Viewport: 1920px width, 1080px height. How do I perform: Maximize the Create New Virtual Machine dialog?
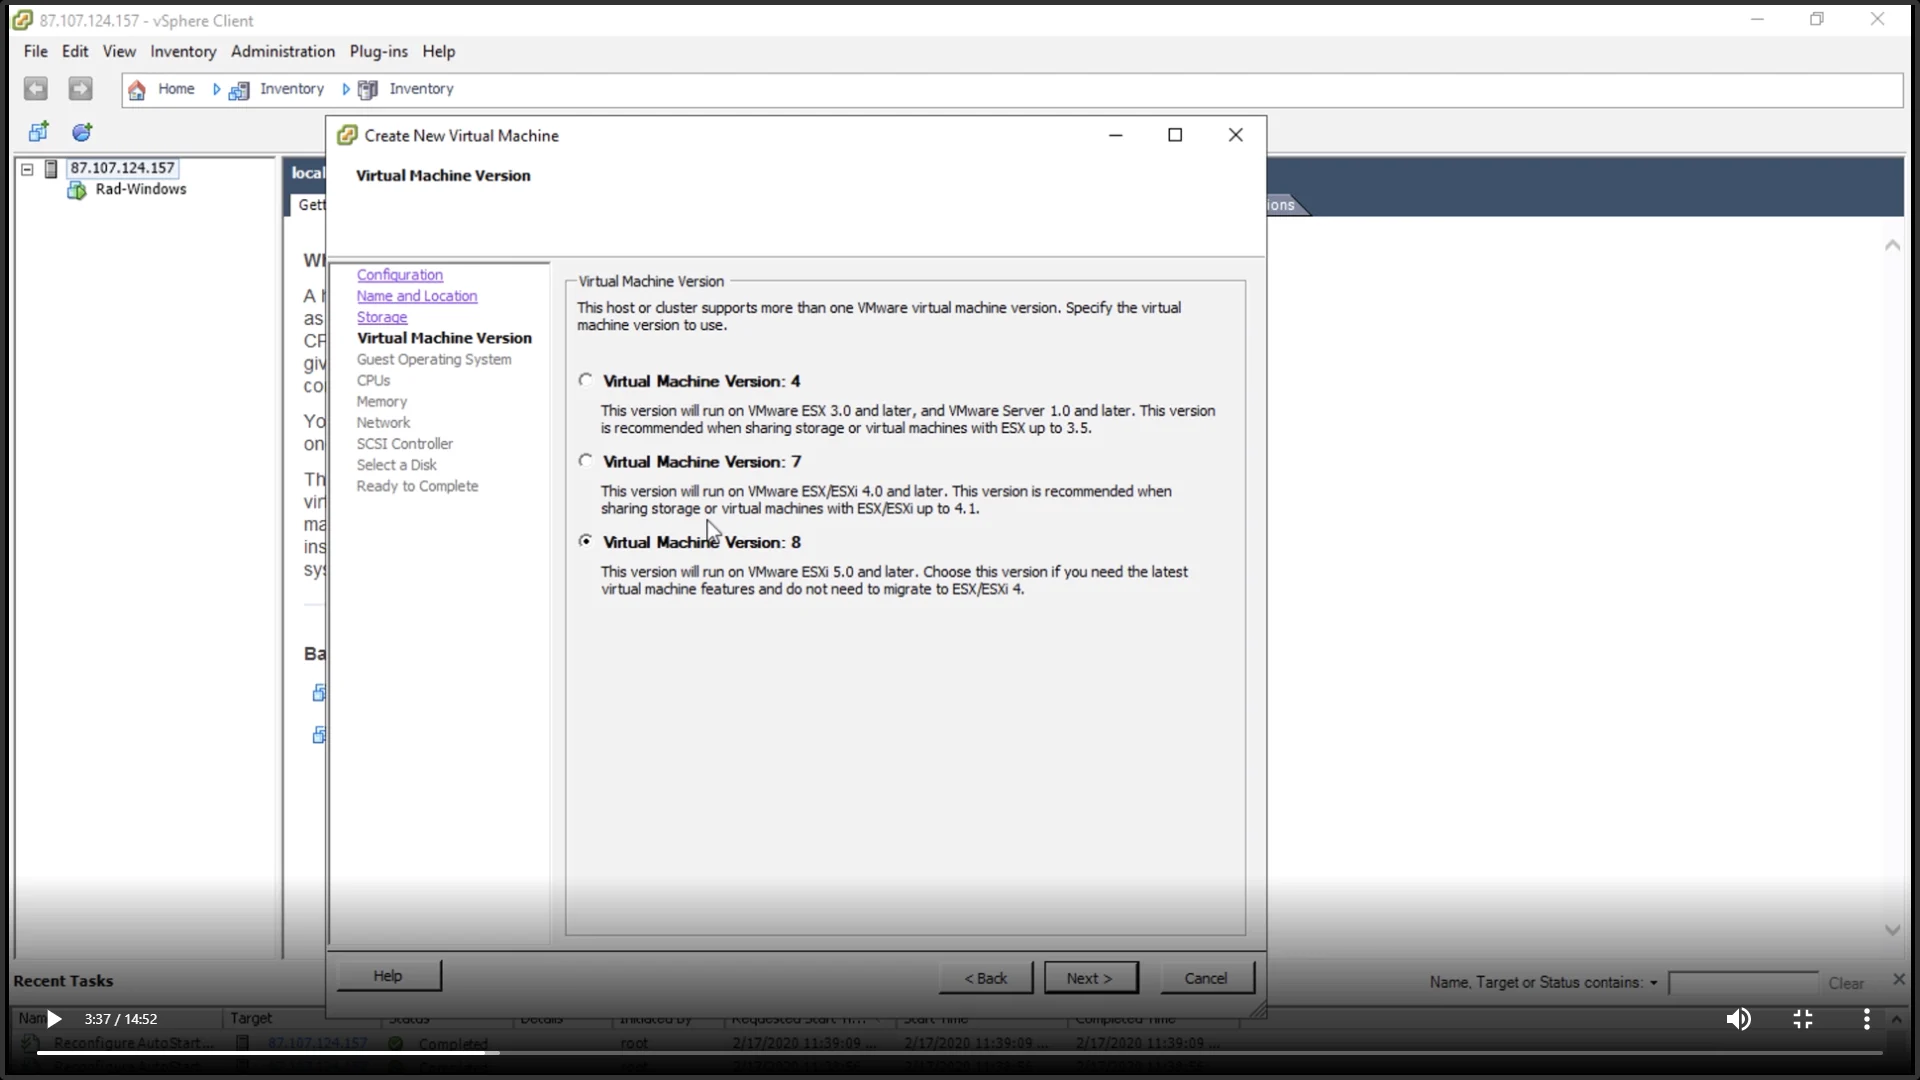click(1175, 135)
